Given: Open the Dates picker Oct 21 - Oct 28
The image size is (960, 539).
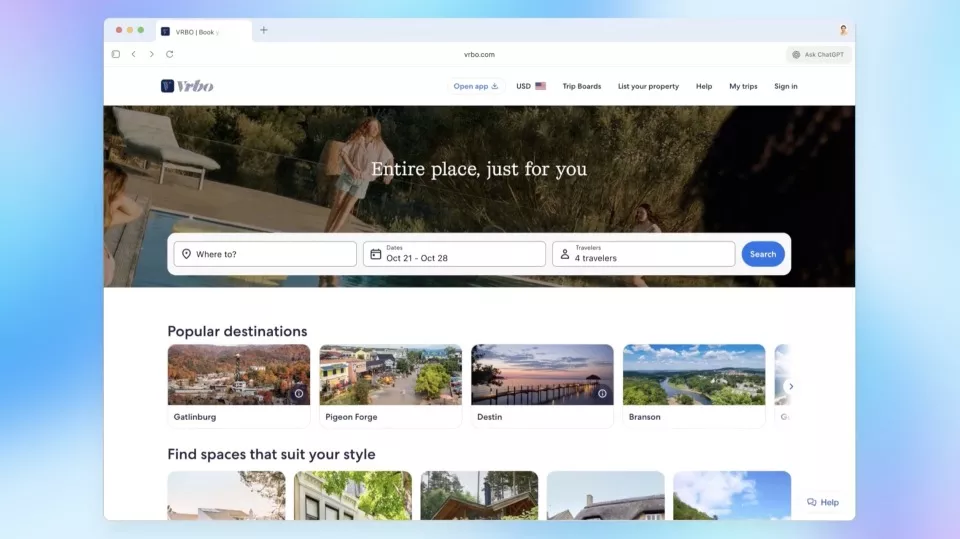Looking at the screenshot, I should click(454, 254).
